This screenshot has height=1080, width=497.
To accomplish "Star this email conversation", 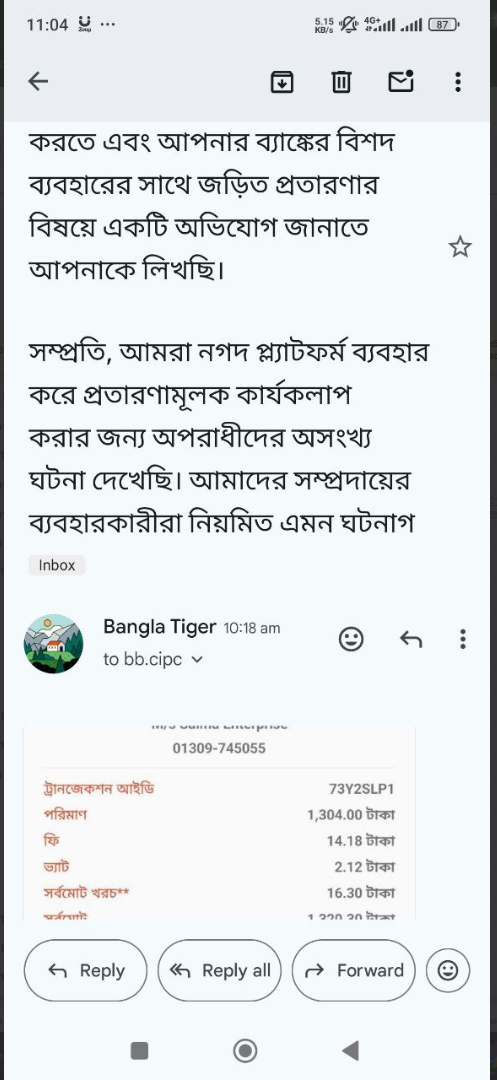I will click(460, 246).
